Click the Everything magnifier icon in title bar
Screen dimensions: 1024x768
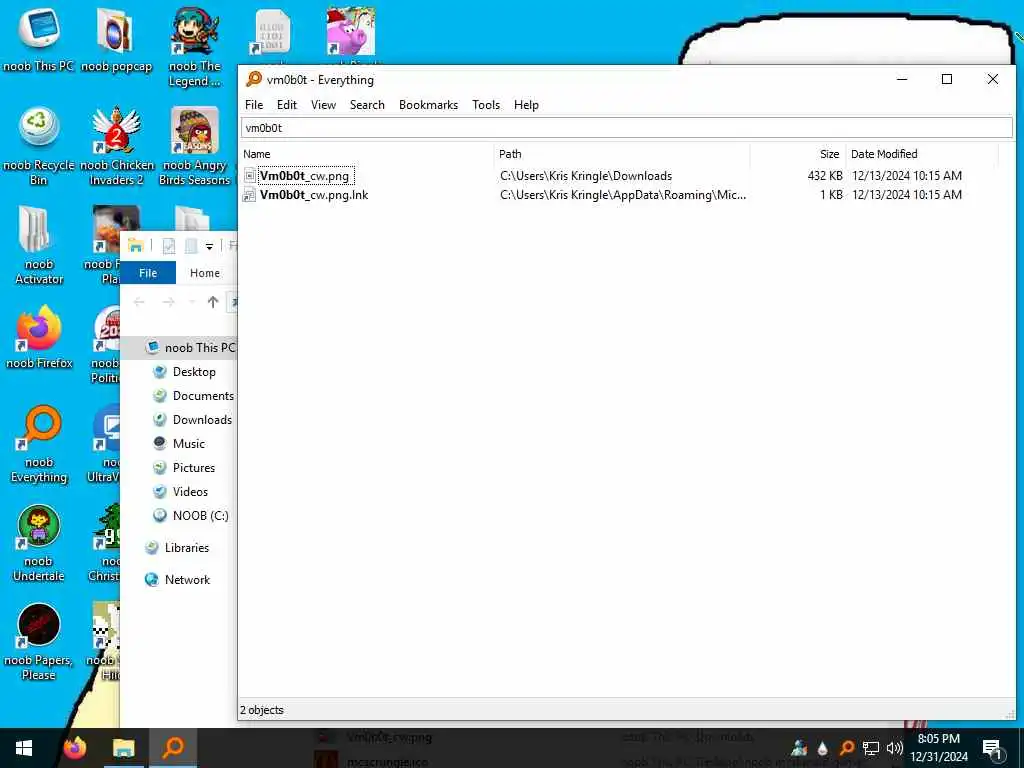(253, 79)
